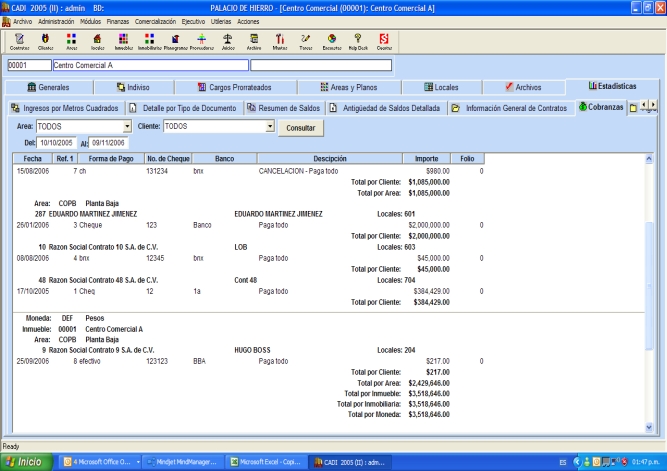Expand the Area dropdown showing TODOS
The width and height of the screenshot is (667, 471).
(127, 127)
